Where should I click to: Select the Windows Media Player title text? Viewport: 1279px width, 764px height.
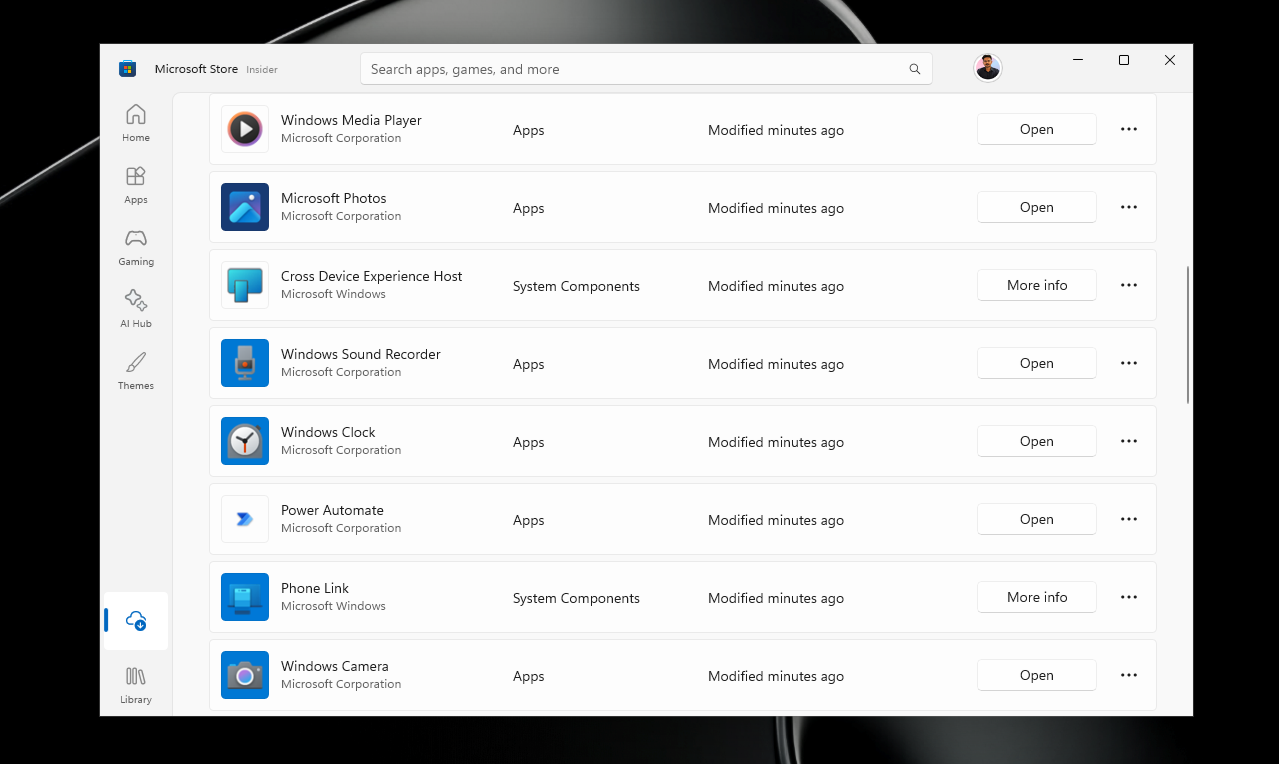pyautogui.click(x=351, y=120)
